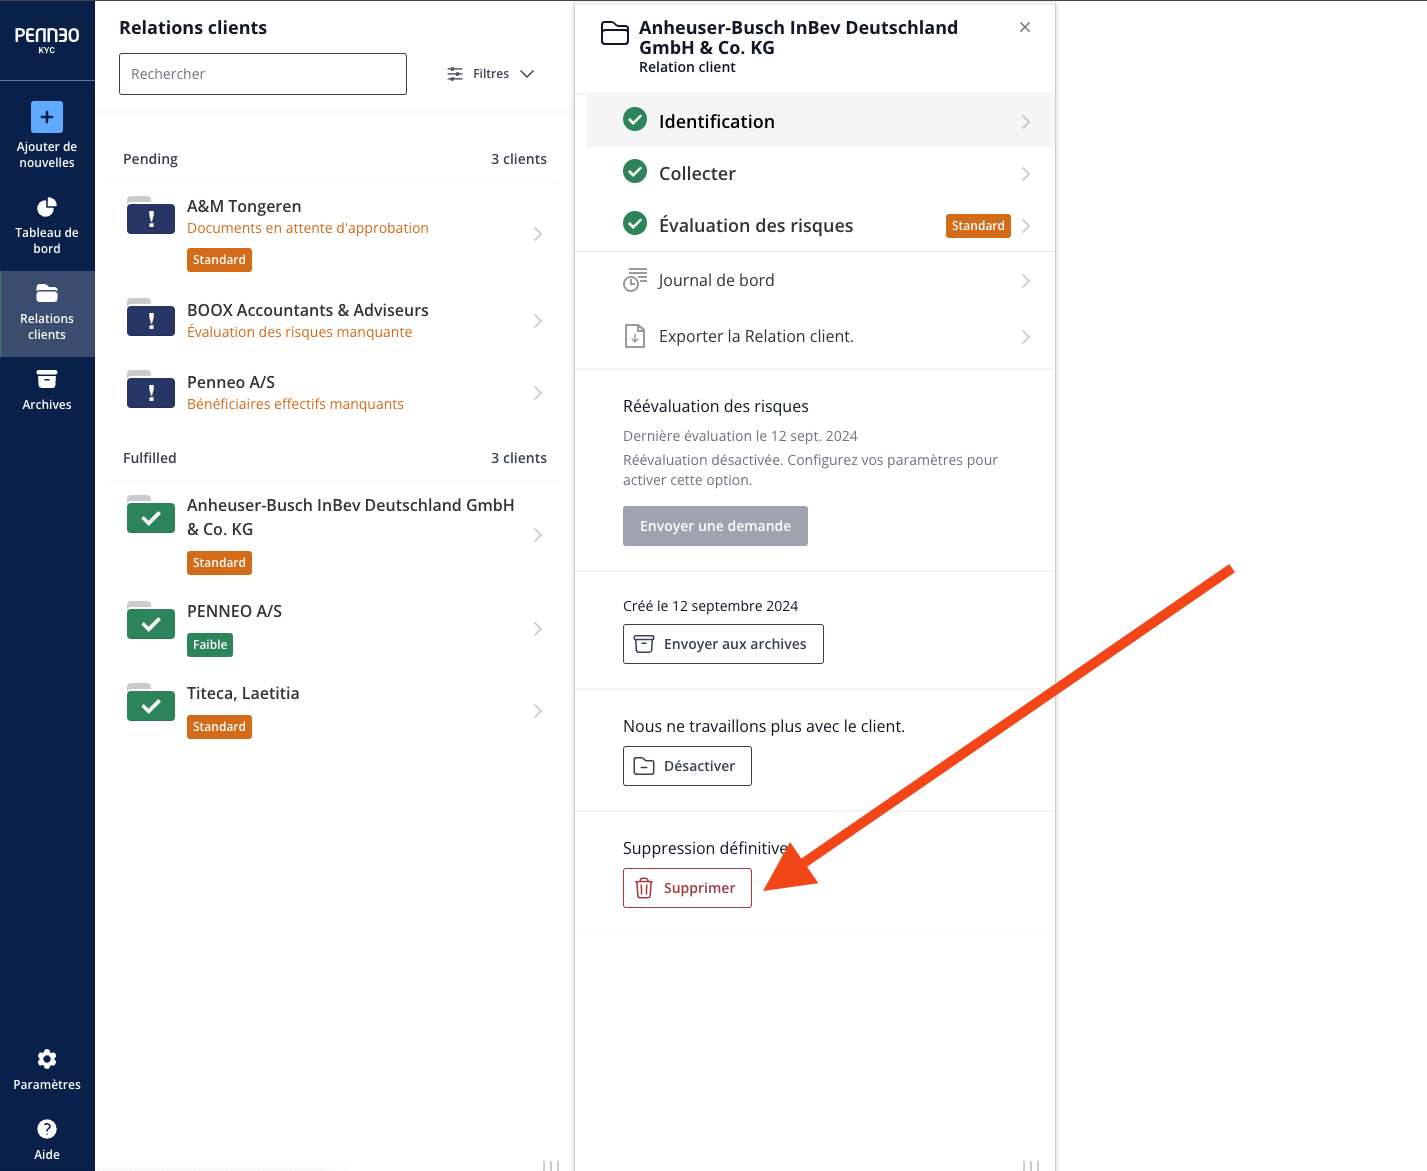The height and width of the screenshot is (1171, 1427).
Task: Click trash icon in Supprimer button
Action: [644, 888]
